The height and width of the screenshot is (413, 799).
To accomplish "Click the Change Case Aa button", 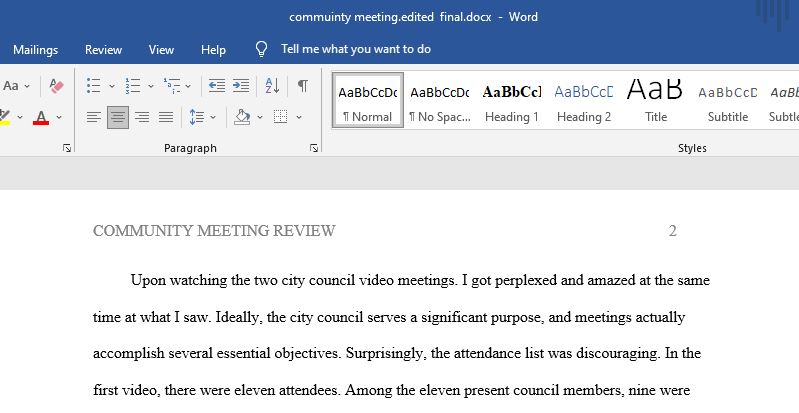I will tap(11, 86).
